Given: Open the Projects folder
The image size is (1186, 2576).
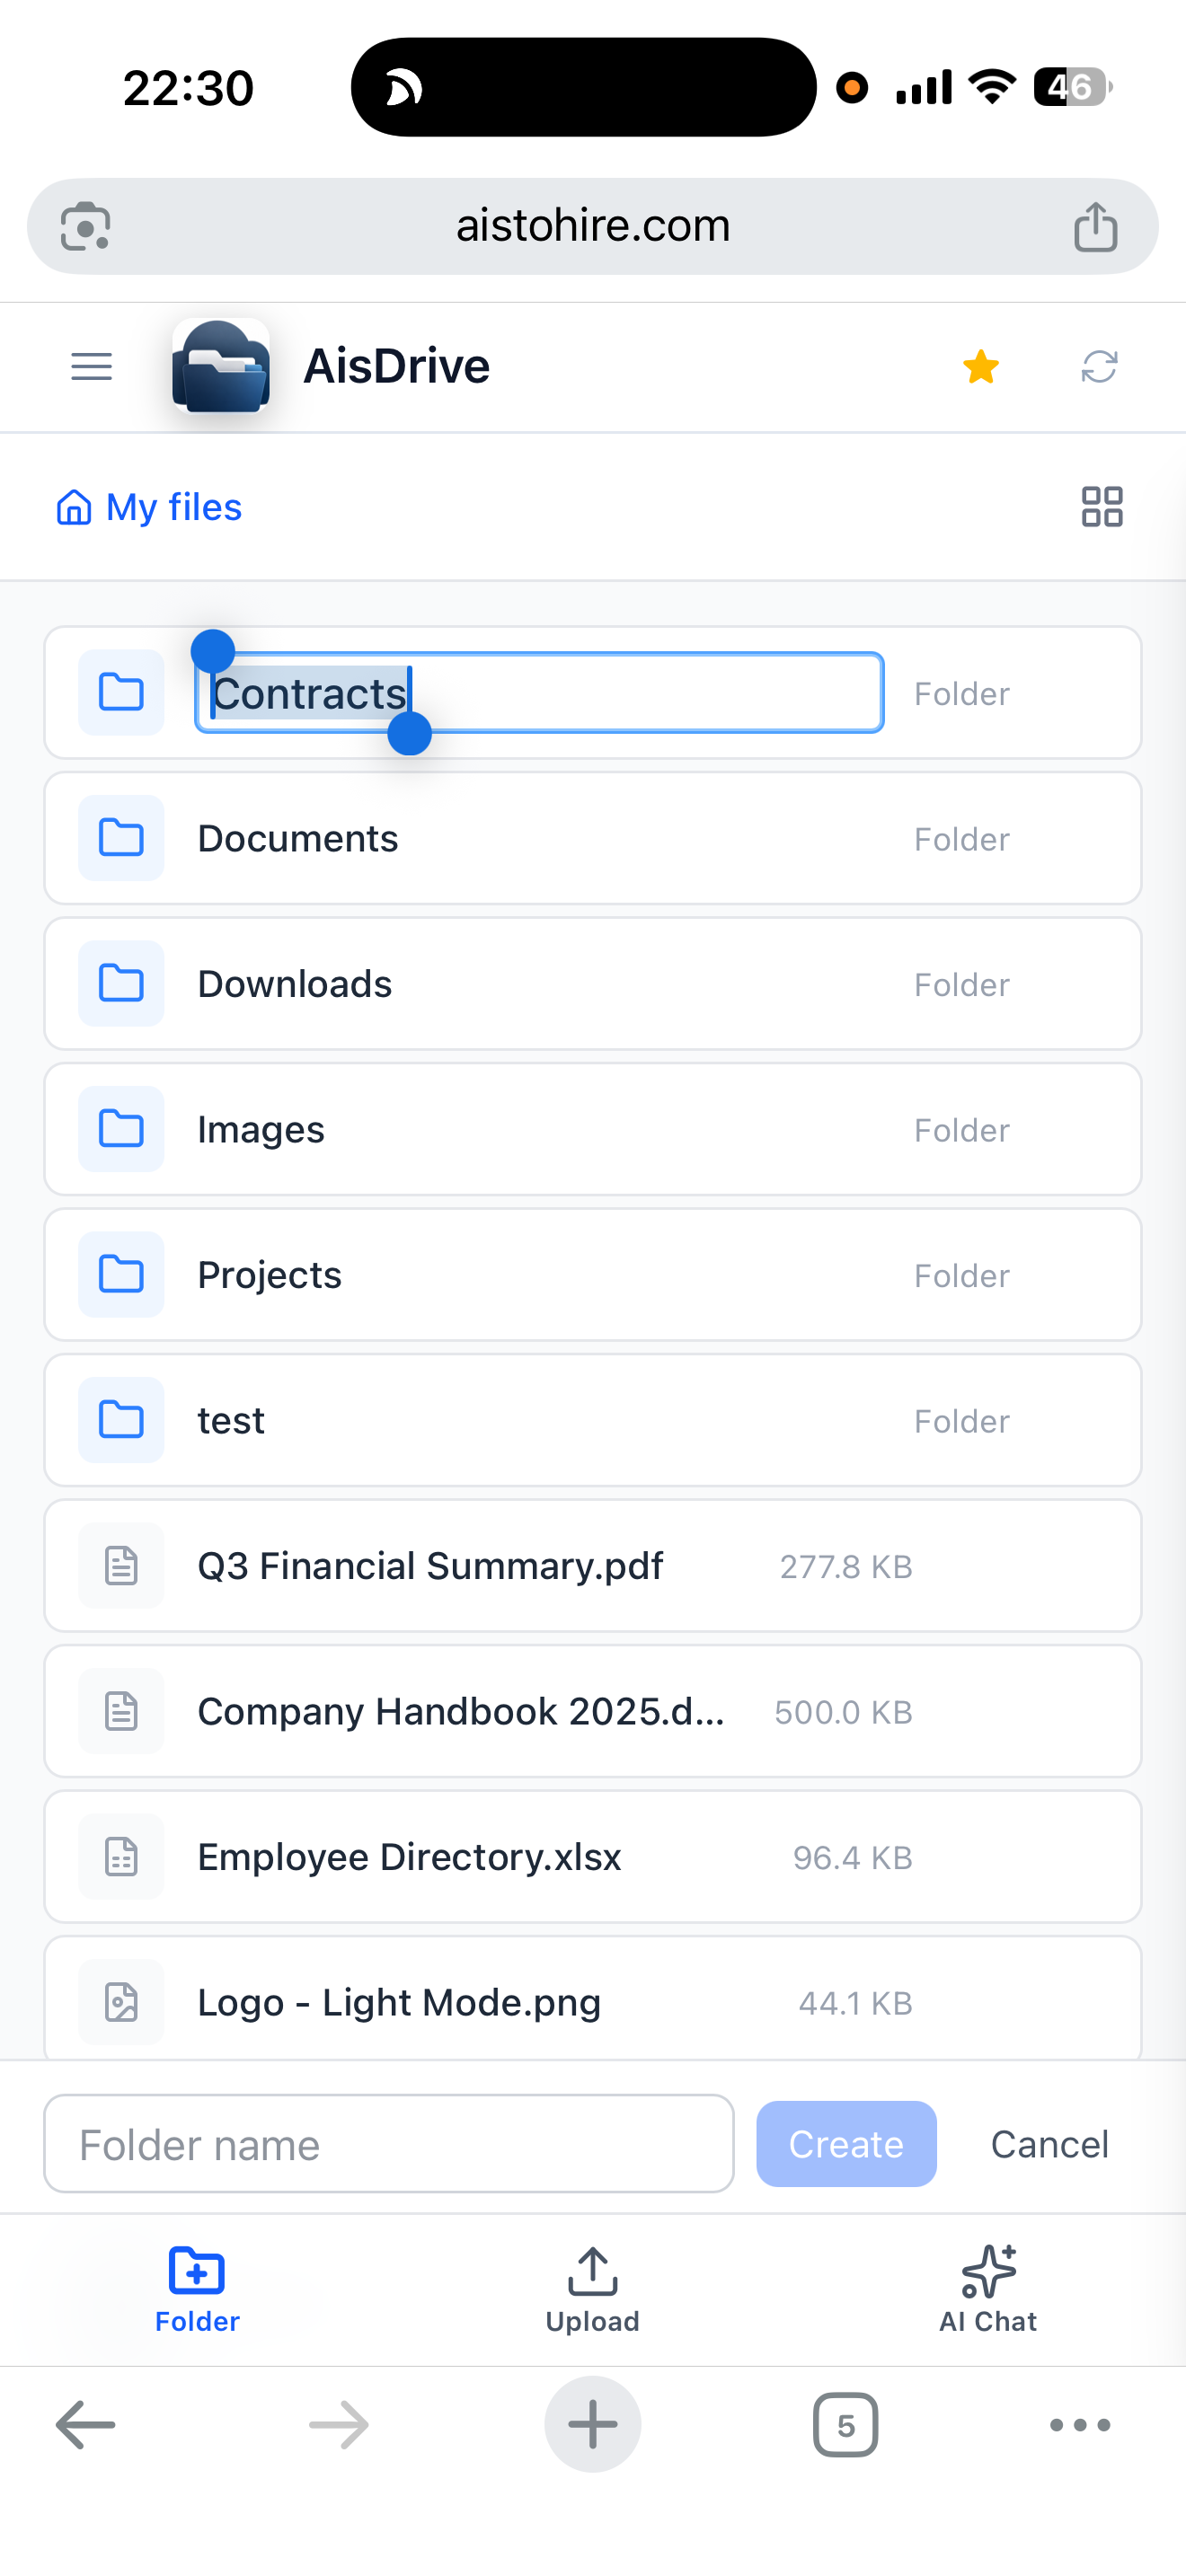Looking at the screenshot, I should coord(593,1275).
